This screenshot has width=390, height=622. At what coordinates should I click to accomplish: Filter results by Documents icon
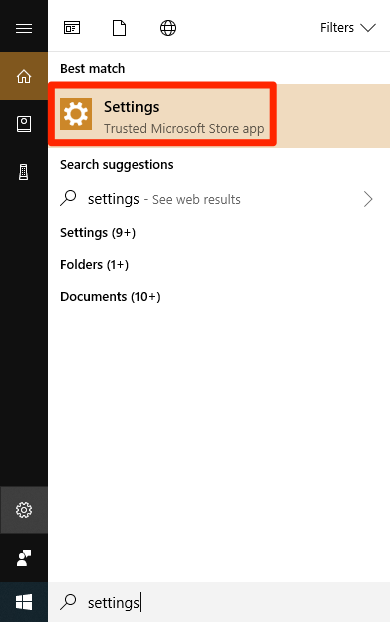pyautogui.click(x=119, y=28)
